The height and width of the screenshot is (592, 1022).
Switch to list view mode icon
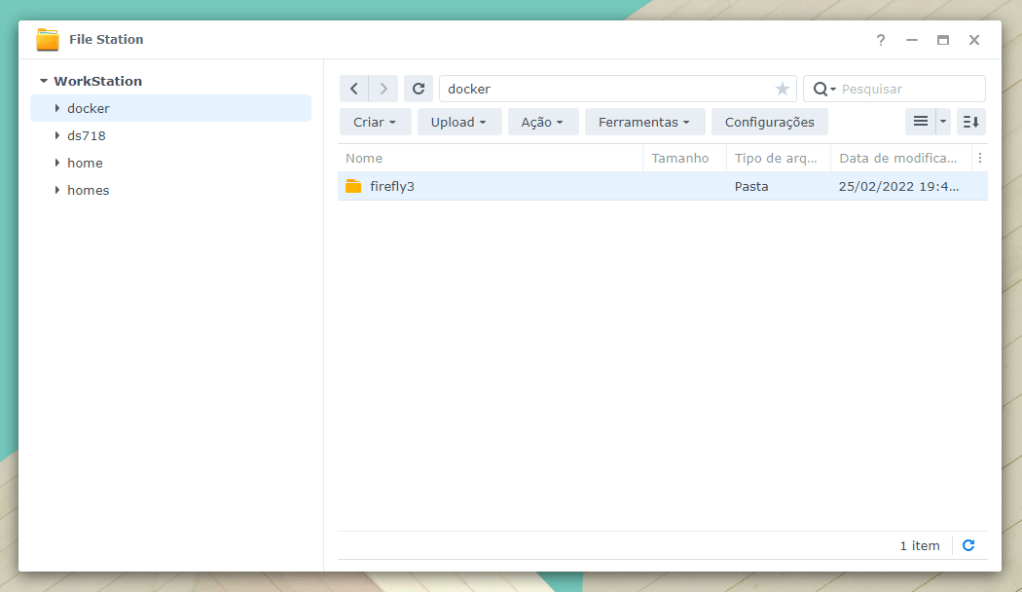click(x=920, y=122)
